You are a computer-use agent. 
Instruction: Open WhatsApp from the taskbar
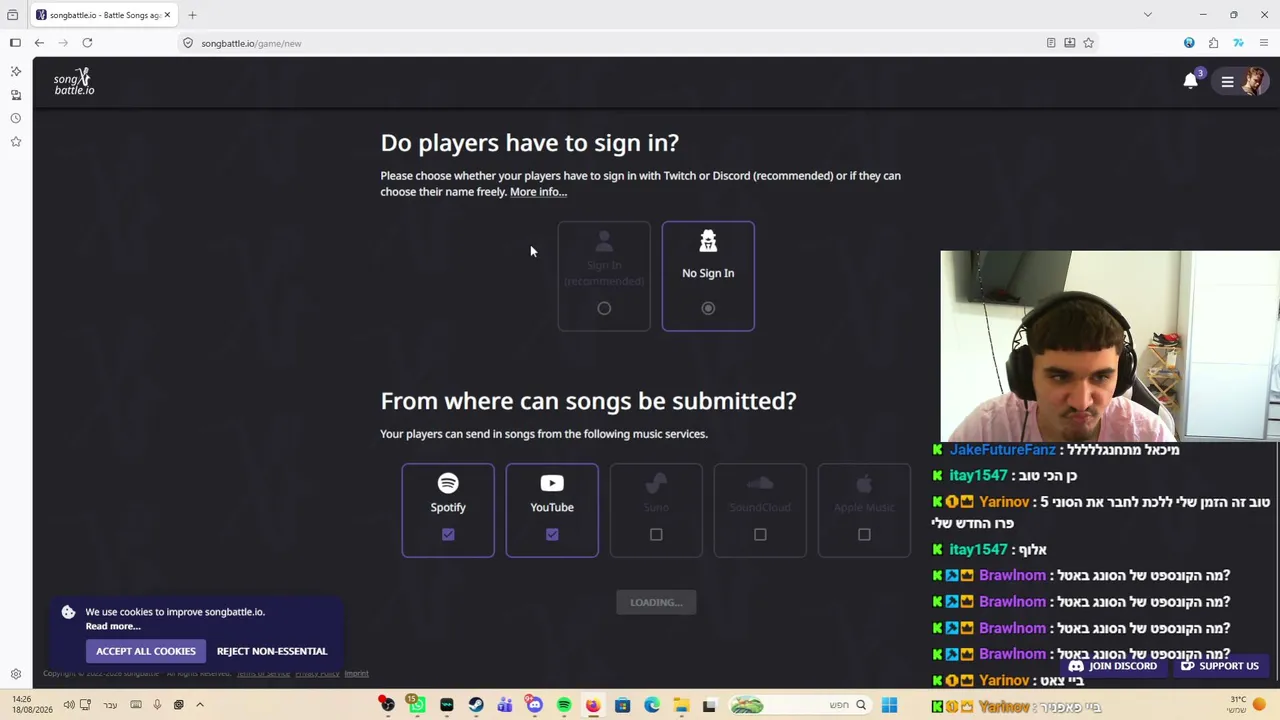(x=416, y=705)
